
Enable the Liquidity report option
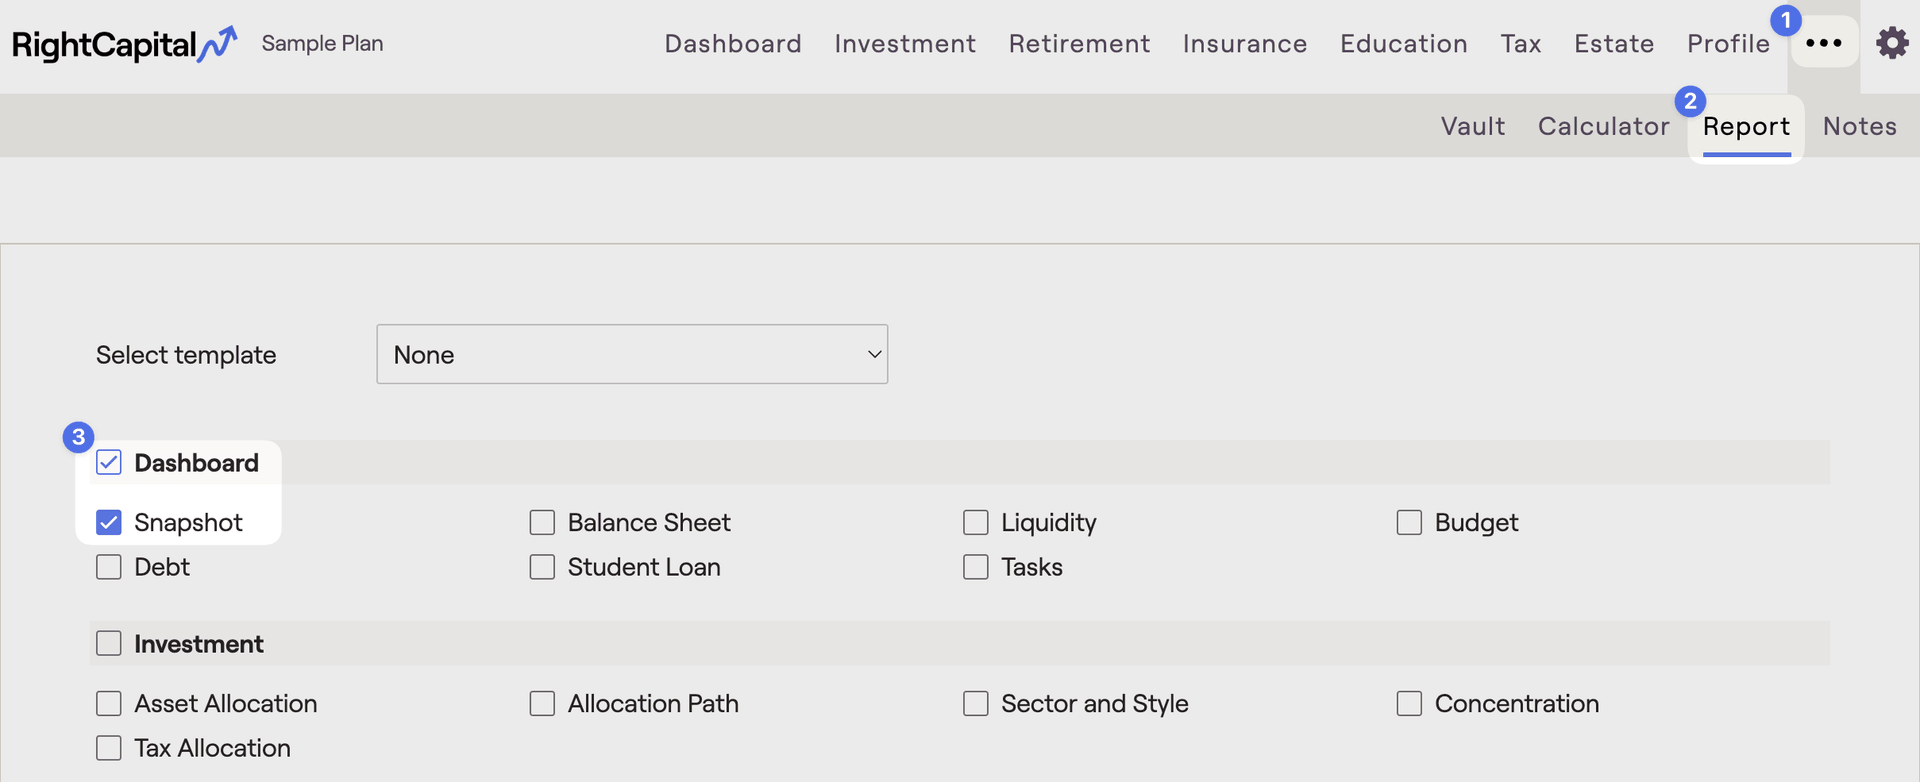coord(975,521)
